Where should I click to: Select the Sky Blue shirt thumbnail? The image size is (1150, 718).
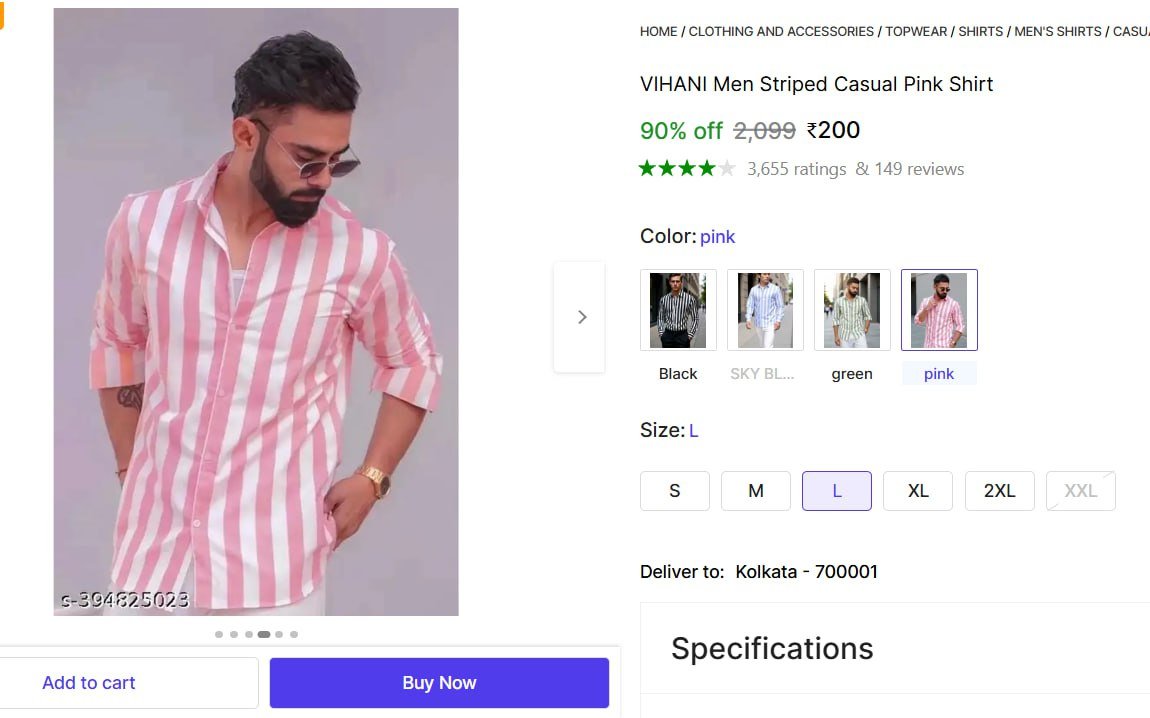pyautogui.click(x=765, y=310)
